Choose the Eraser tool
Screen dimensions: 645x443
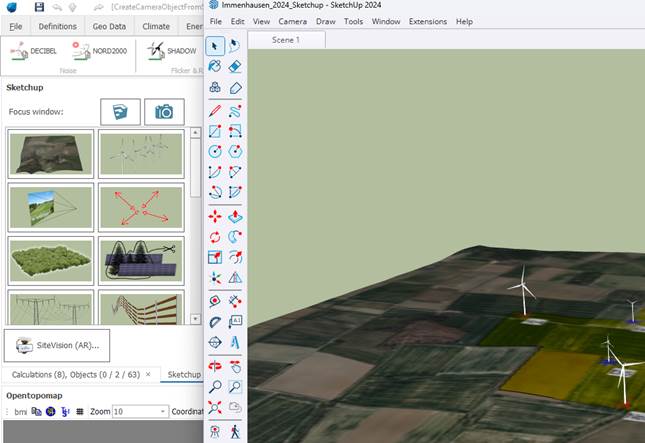pos(234,66)
